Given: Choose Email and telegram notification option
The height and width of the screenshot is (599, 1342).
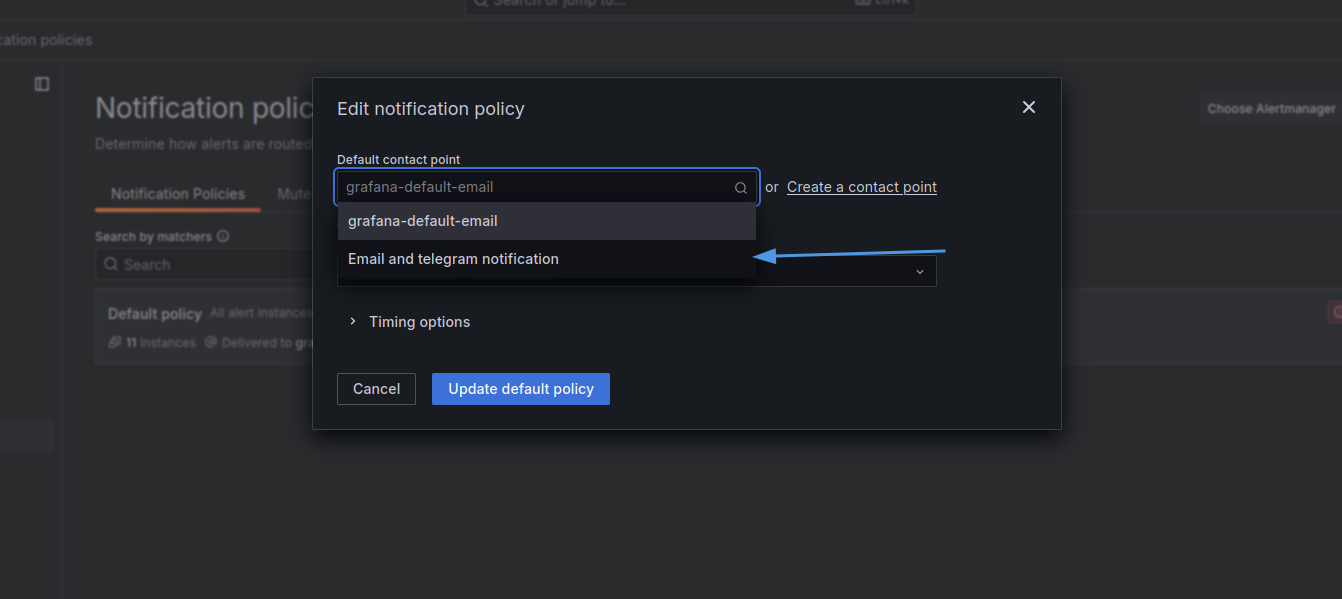Looking at the screenshot, I should tap(546, 259).
